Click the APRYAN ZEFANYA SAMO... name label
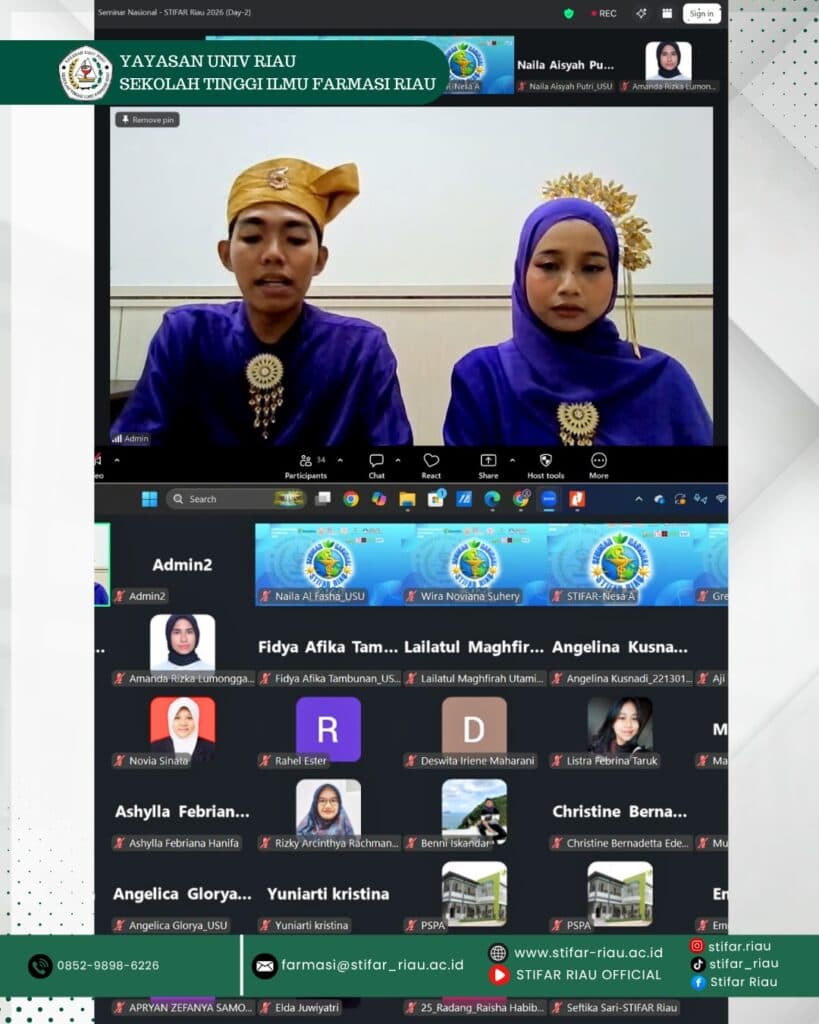This screenshot has height=1024, width=819. click(x=190, y=1007)
